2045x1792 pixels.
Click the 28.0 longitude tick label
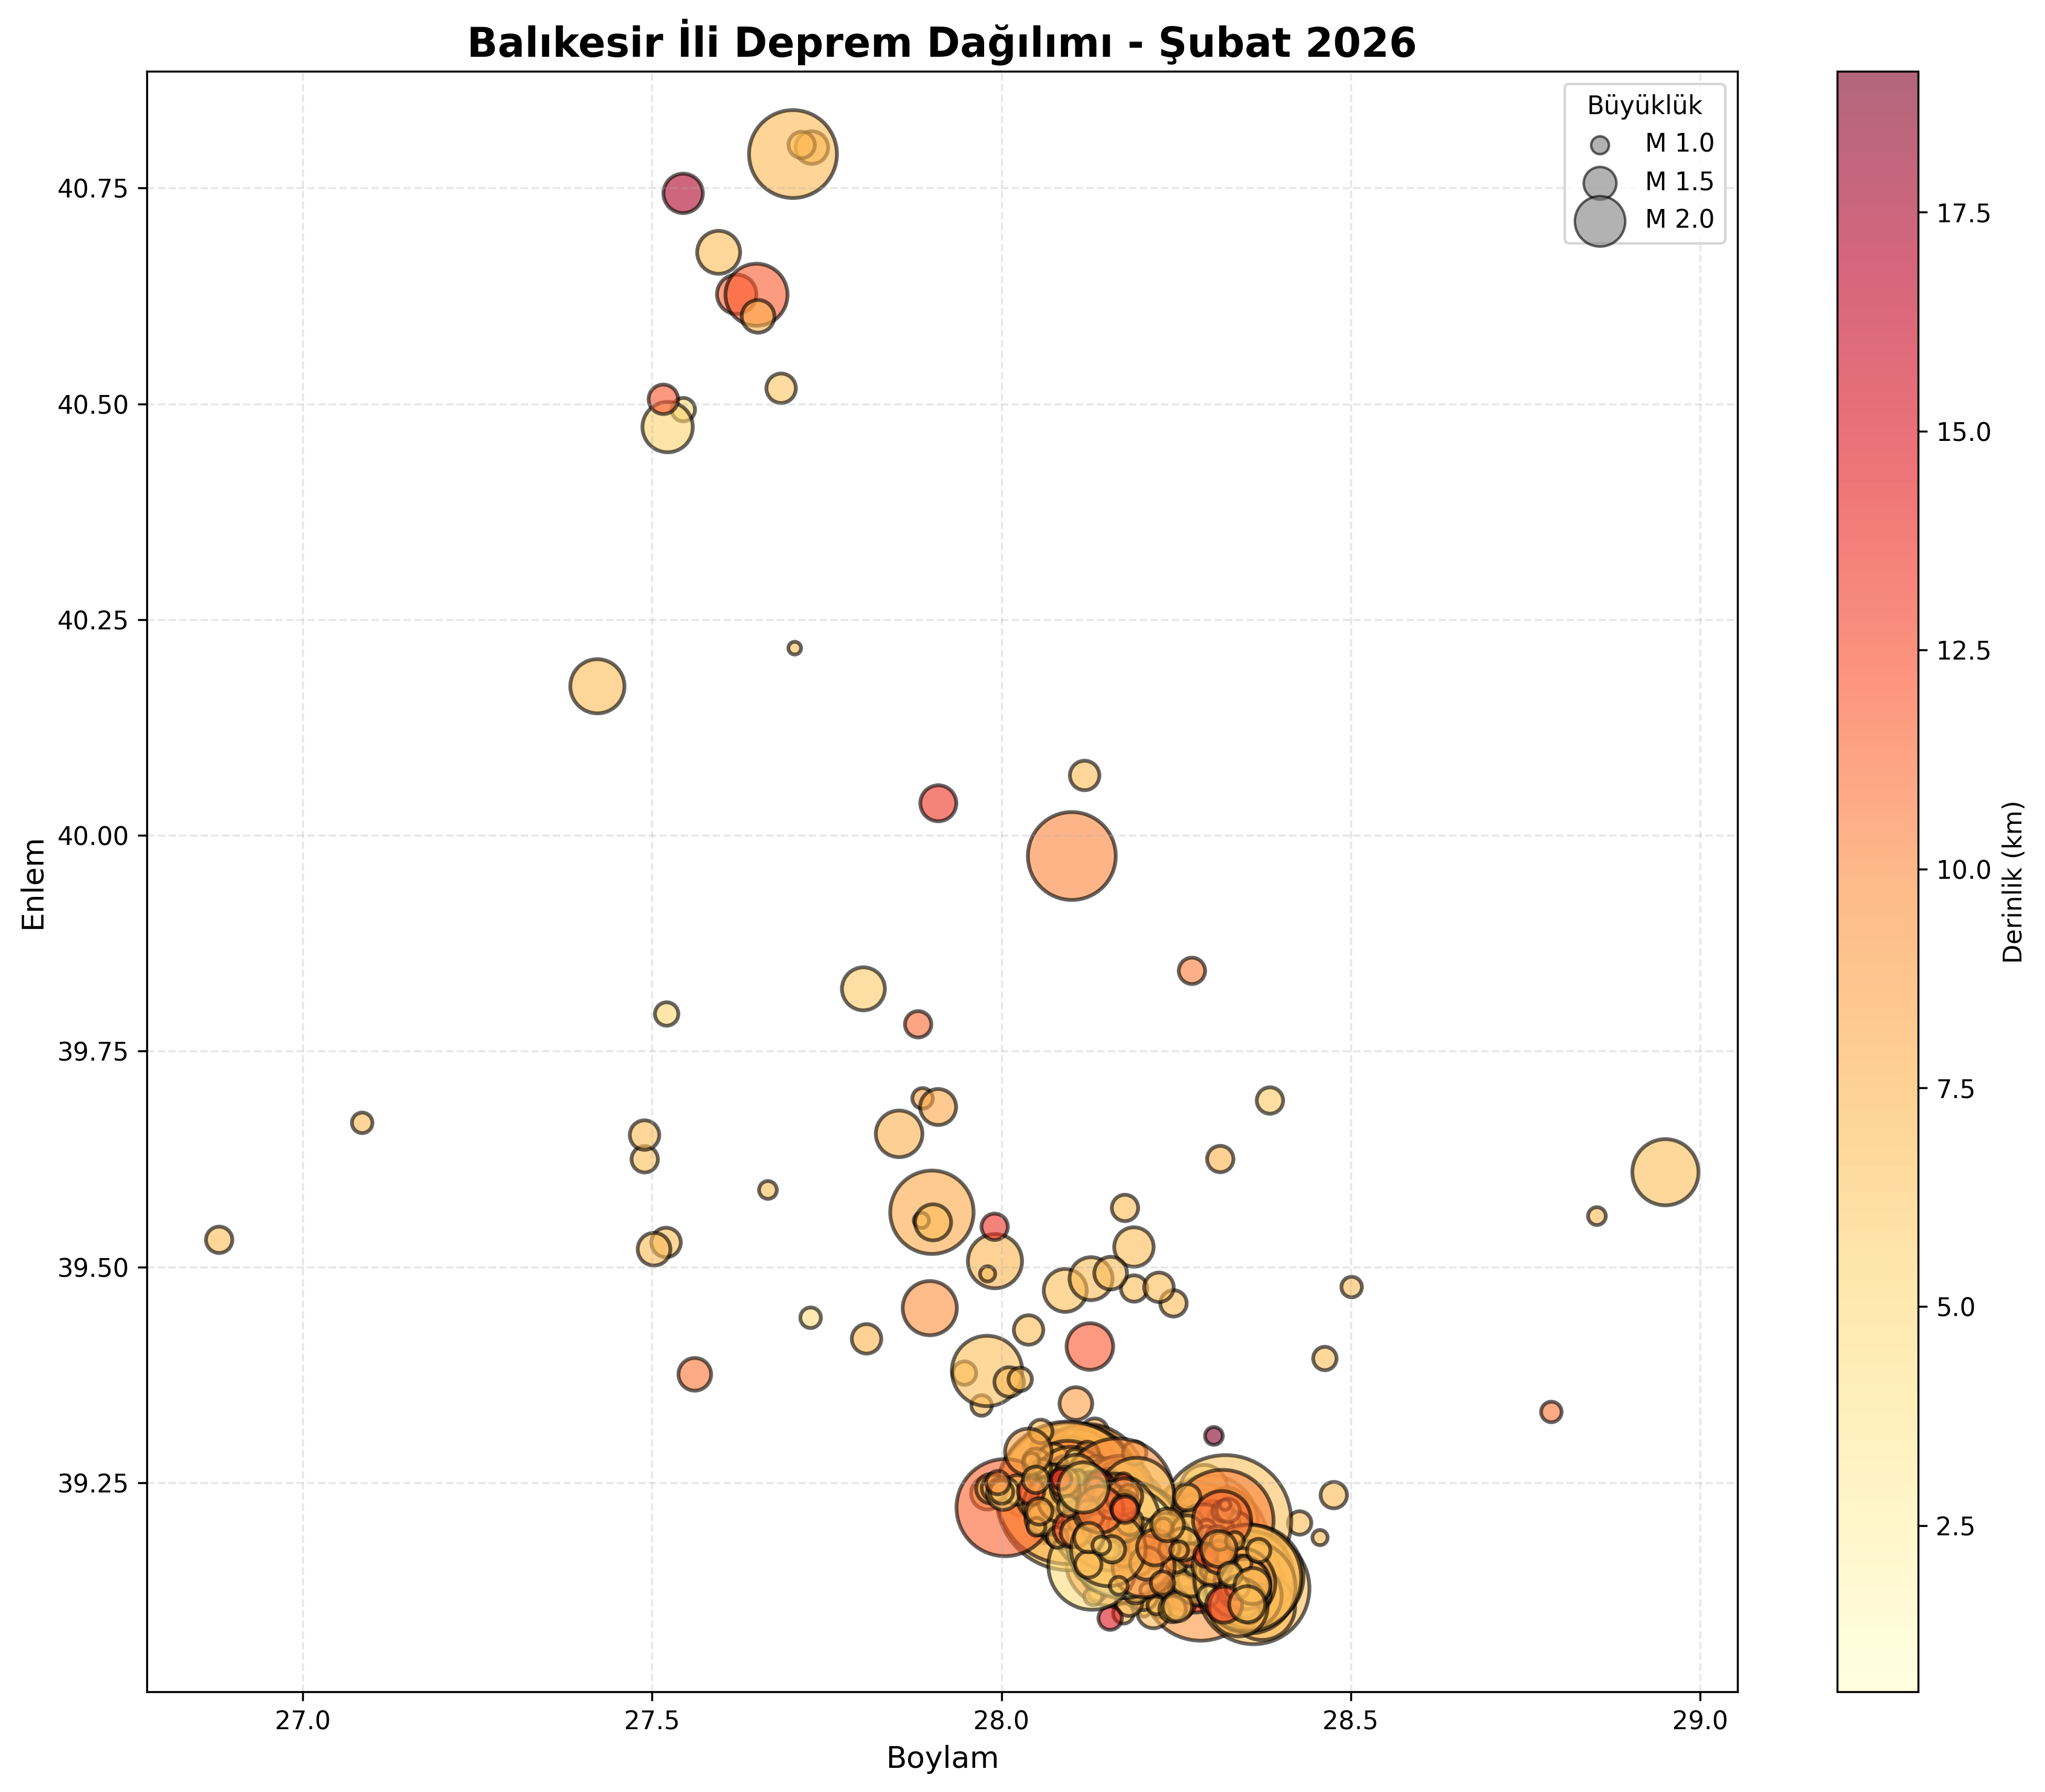pyautogui.click(x=1001, y=1722)
